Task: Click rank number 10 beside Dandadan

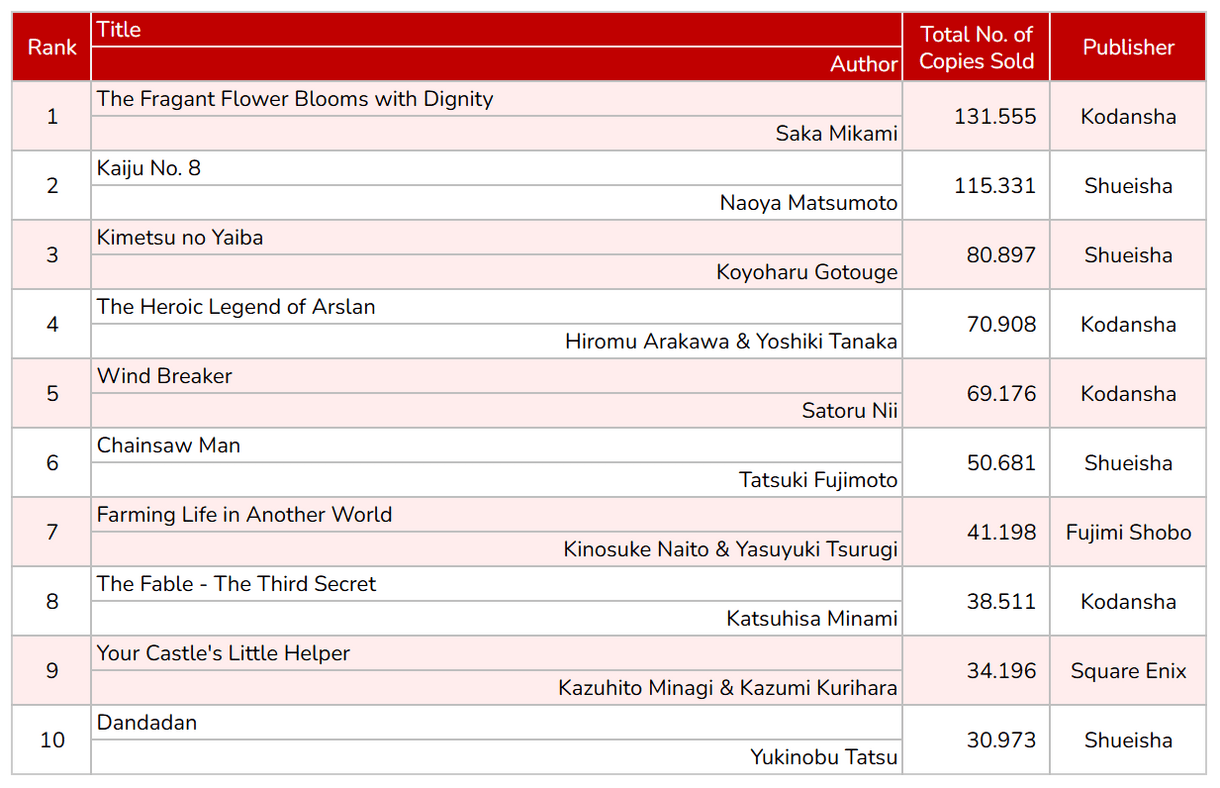Action: coord(52,740)
